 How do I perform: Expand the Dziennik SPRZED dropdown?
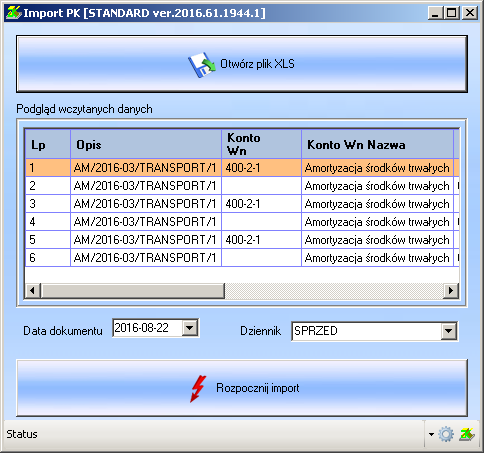[x=449, y=331]
